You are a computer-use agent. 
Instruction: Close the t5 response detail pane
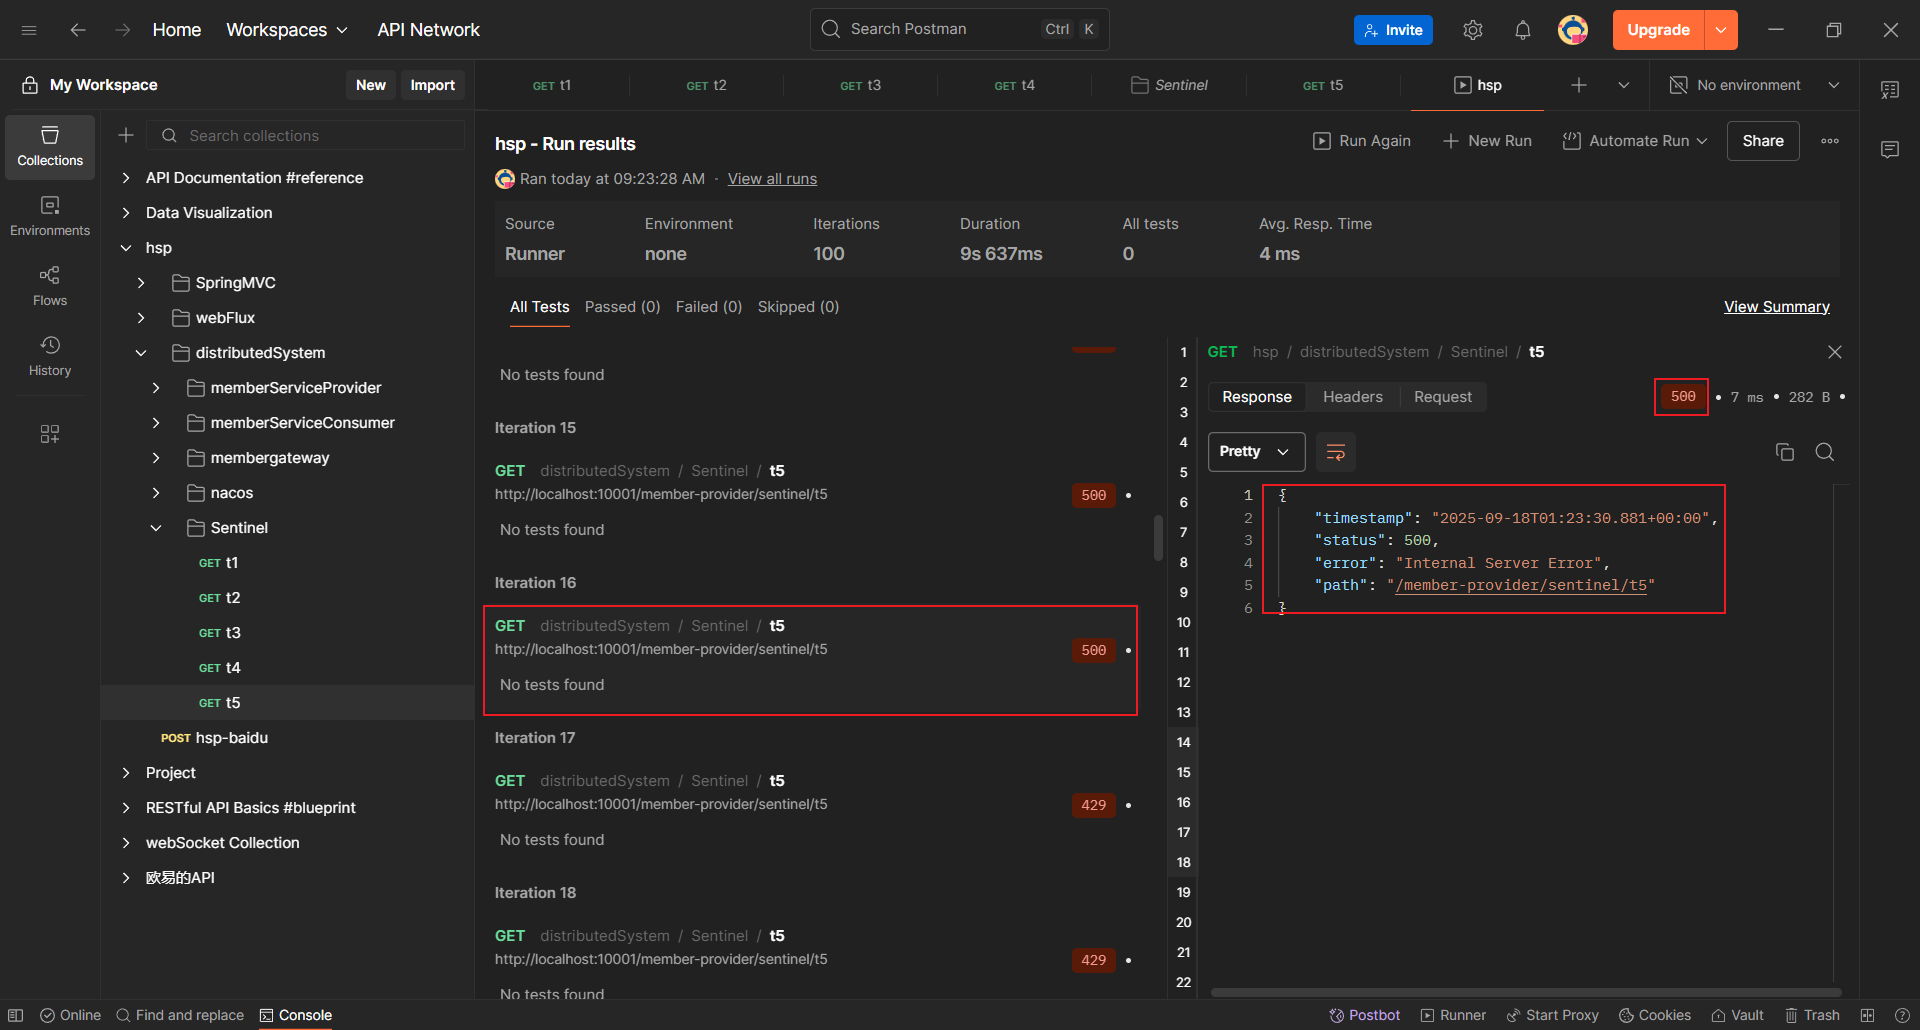pyautogui.click(x=1834, y=352)
